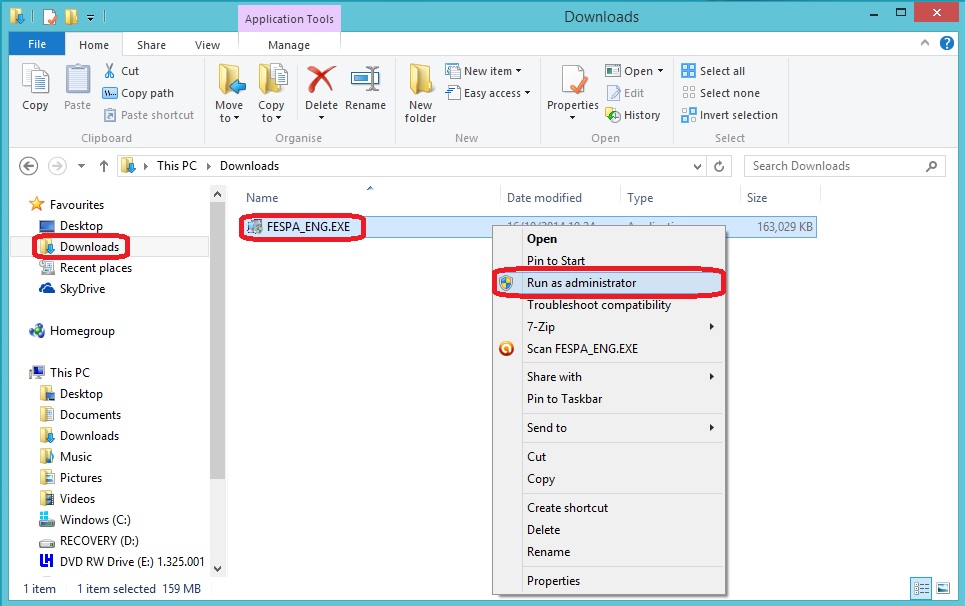965x606 pixels.
Task: Click Copy path in the ribbon
Action: (x=138, y=93)
